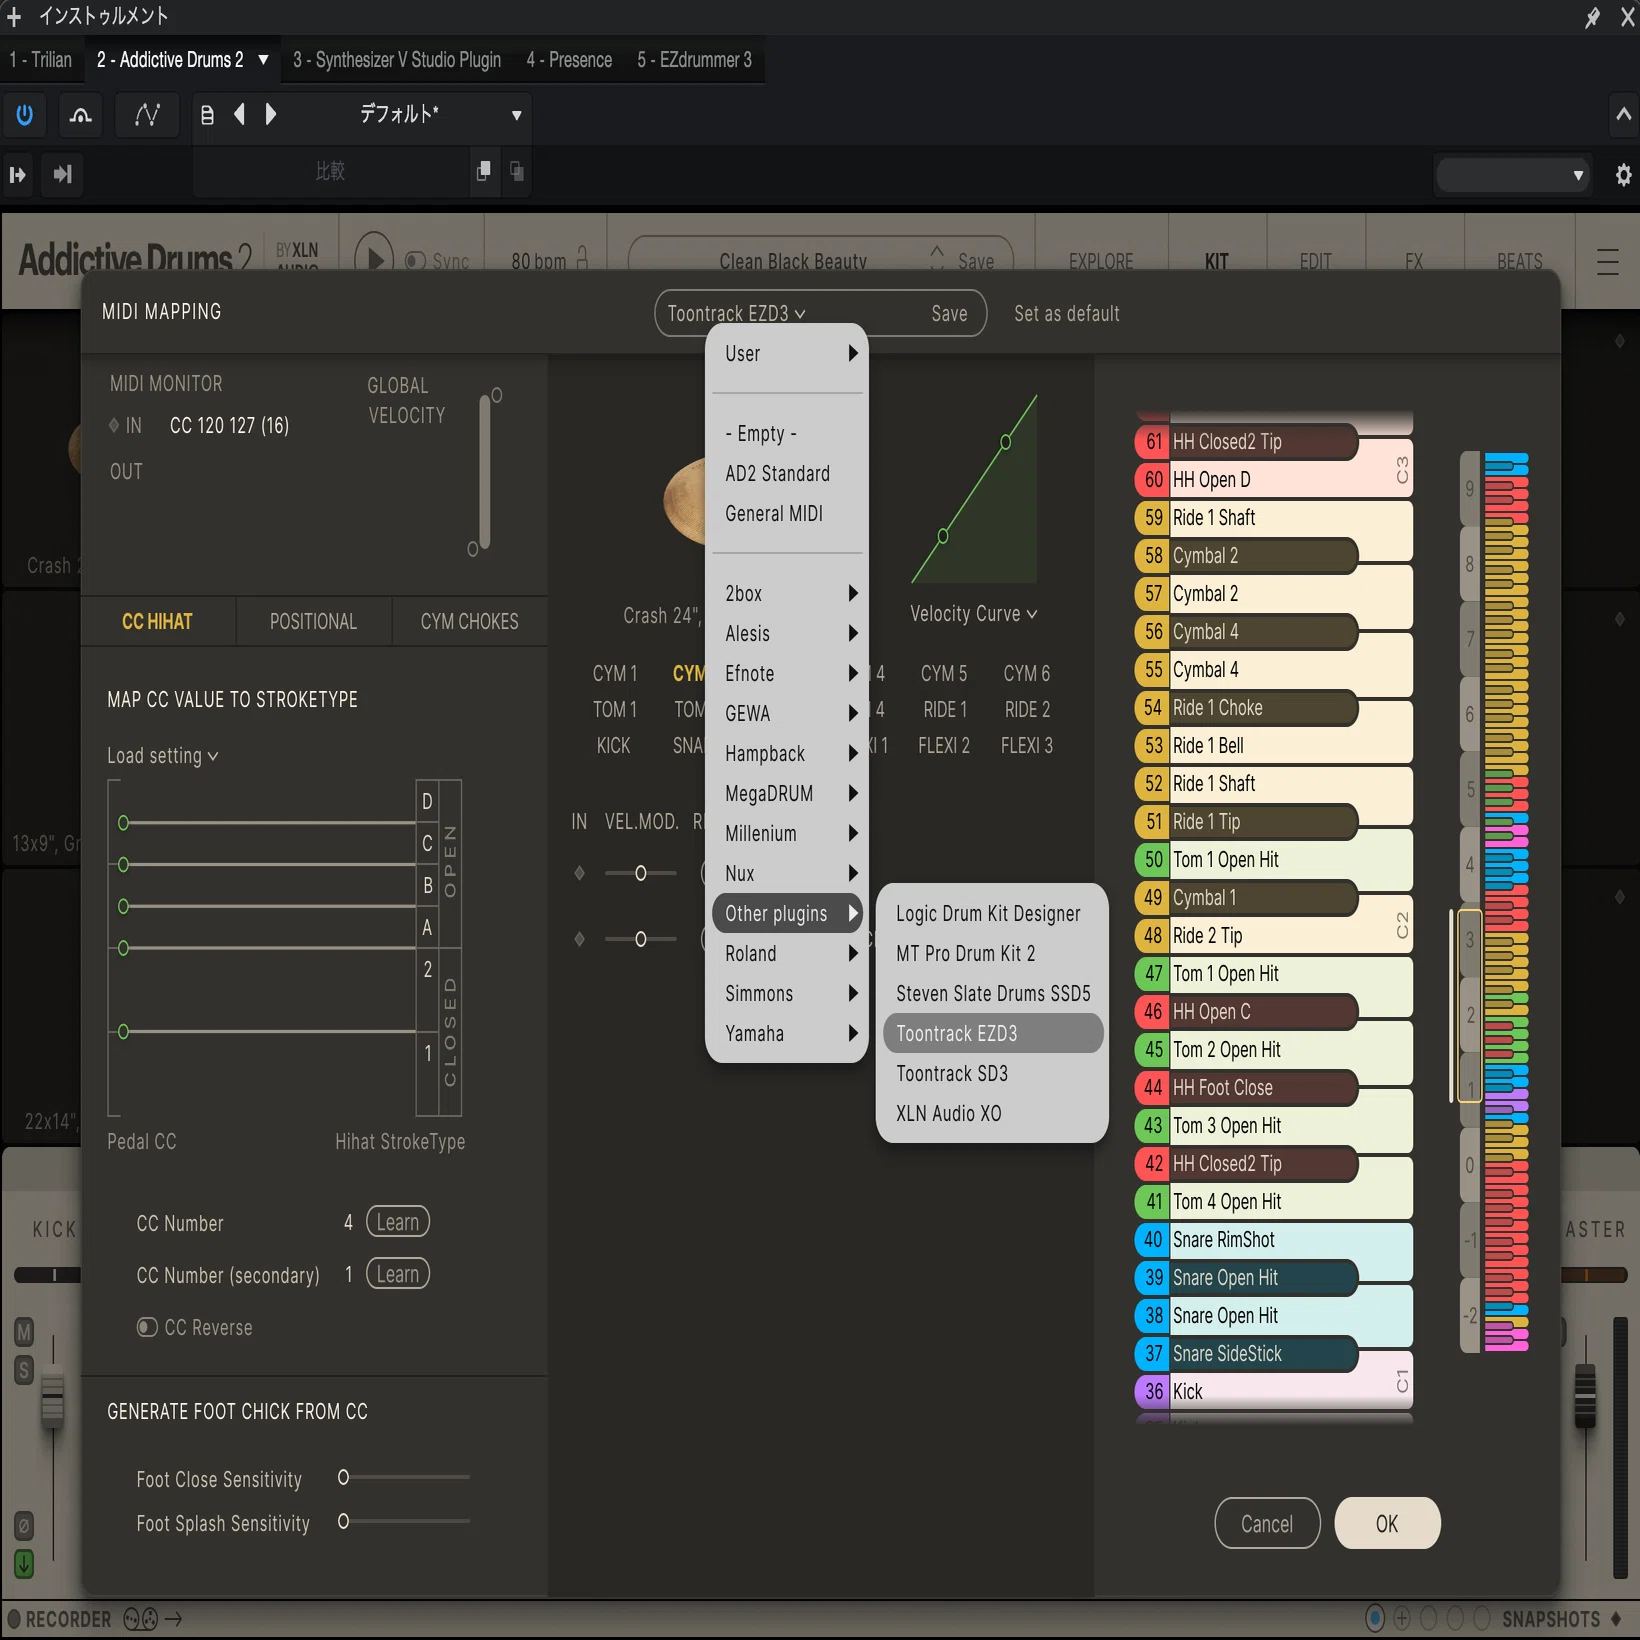Open the plugin settings gear
1640x1640 pixels.
point(1623,175)
